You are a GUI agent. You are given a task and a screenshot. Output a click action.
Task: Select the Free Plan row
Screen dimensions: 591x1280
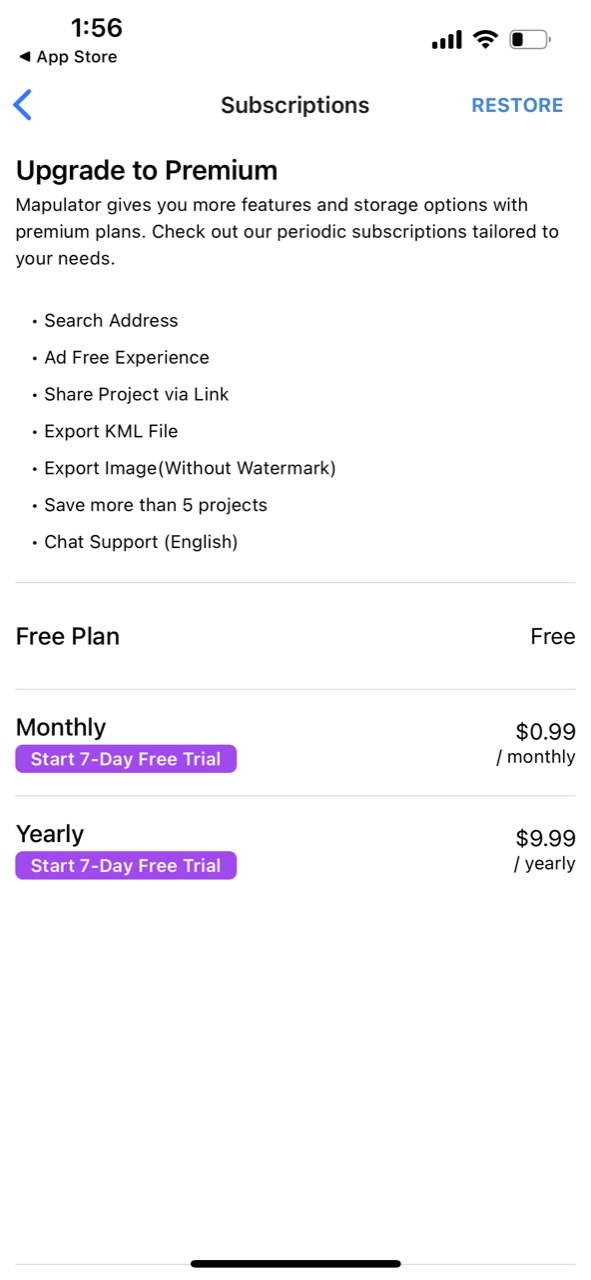coord(295,636)
